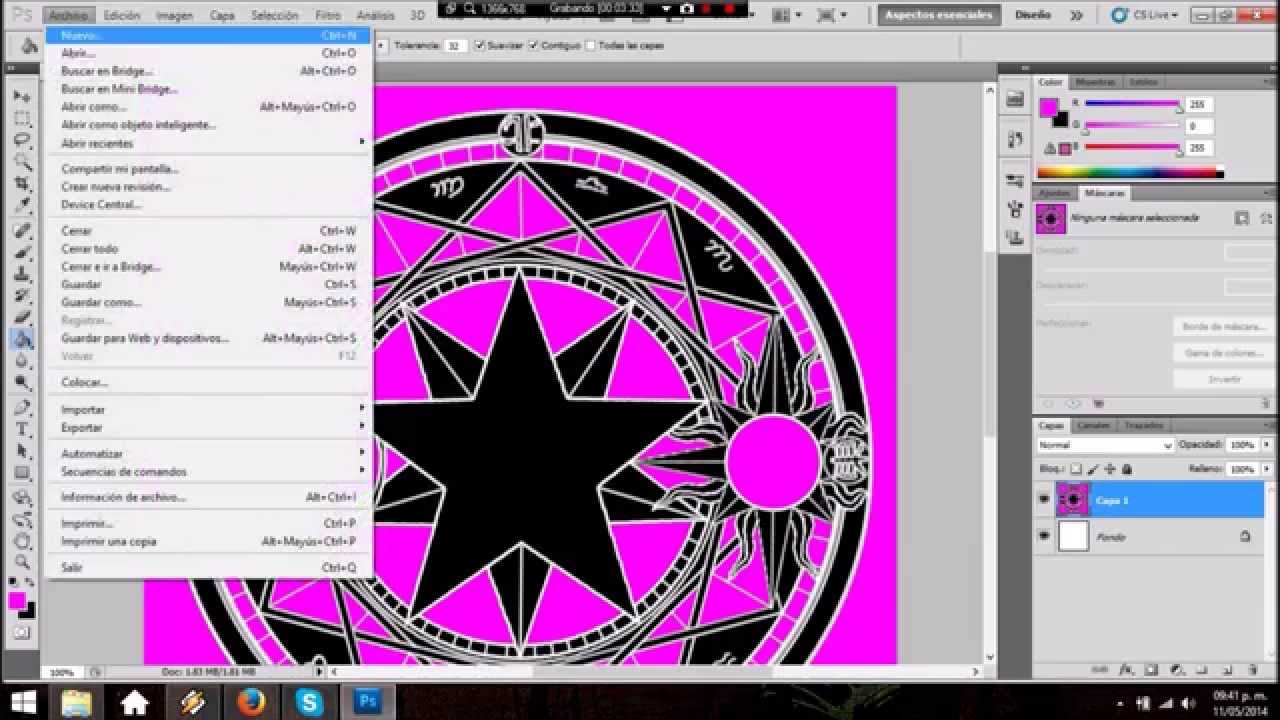Choose Guardar como... menu entry

coord(210,302)
